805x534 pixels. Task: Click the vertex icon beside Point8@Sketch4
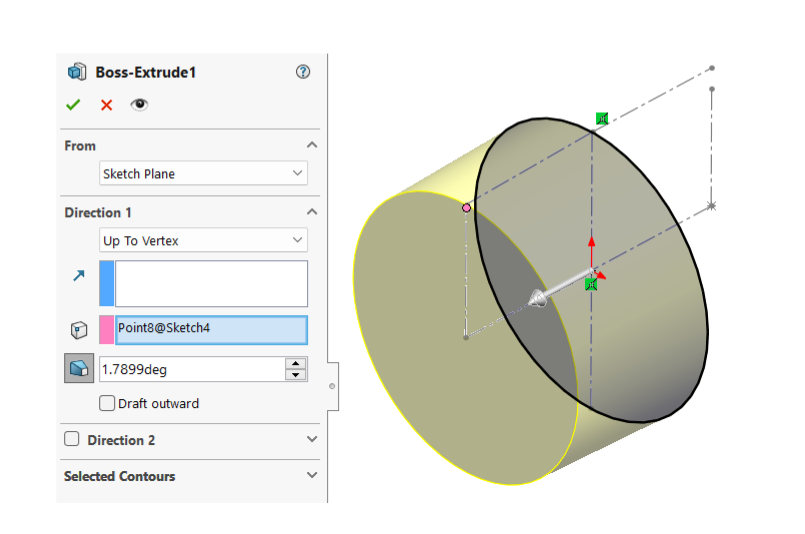(79, 330)
